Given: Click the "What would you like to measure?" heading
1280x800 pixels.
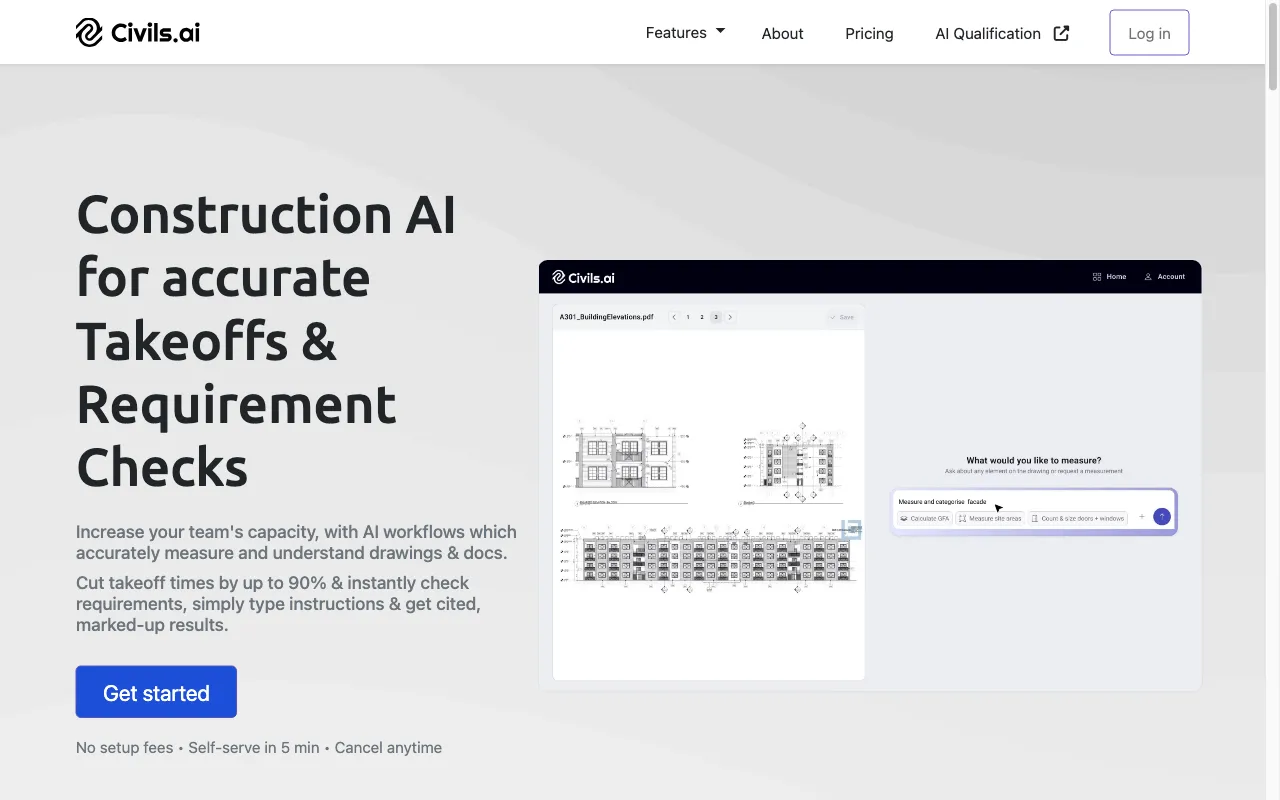Looking at the screenshot, I should [1033, 461].
